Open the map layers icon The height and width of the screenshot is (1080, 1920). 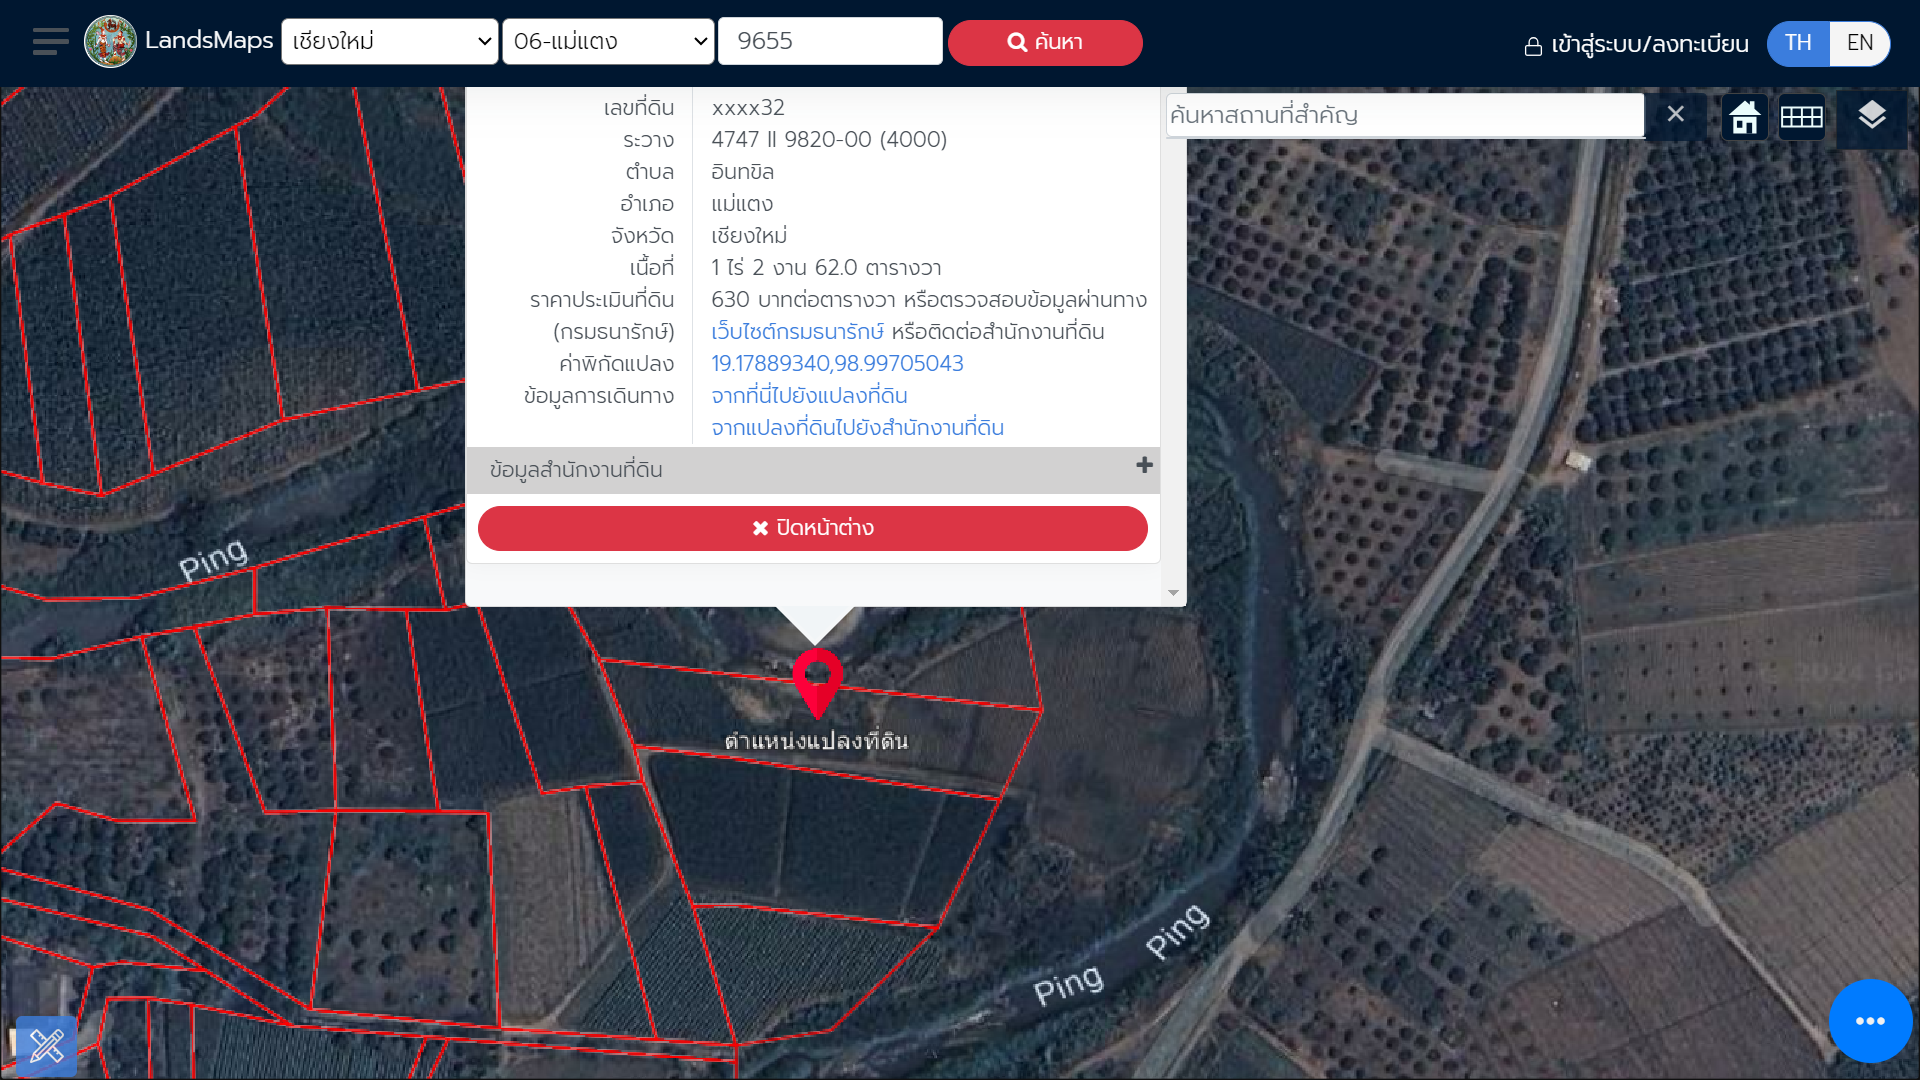pos(1872,116)
